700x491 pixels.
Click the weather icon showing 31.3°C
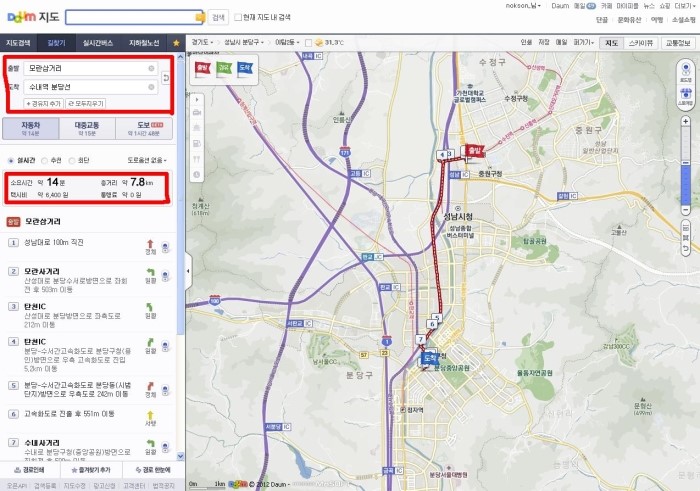coord(319,43)
